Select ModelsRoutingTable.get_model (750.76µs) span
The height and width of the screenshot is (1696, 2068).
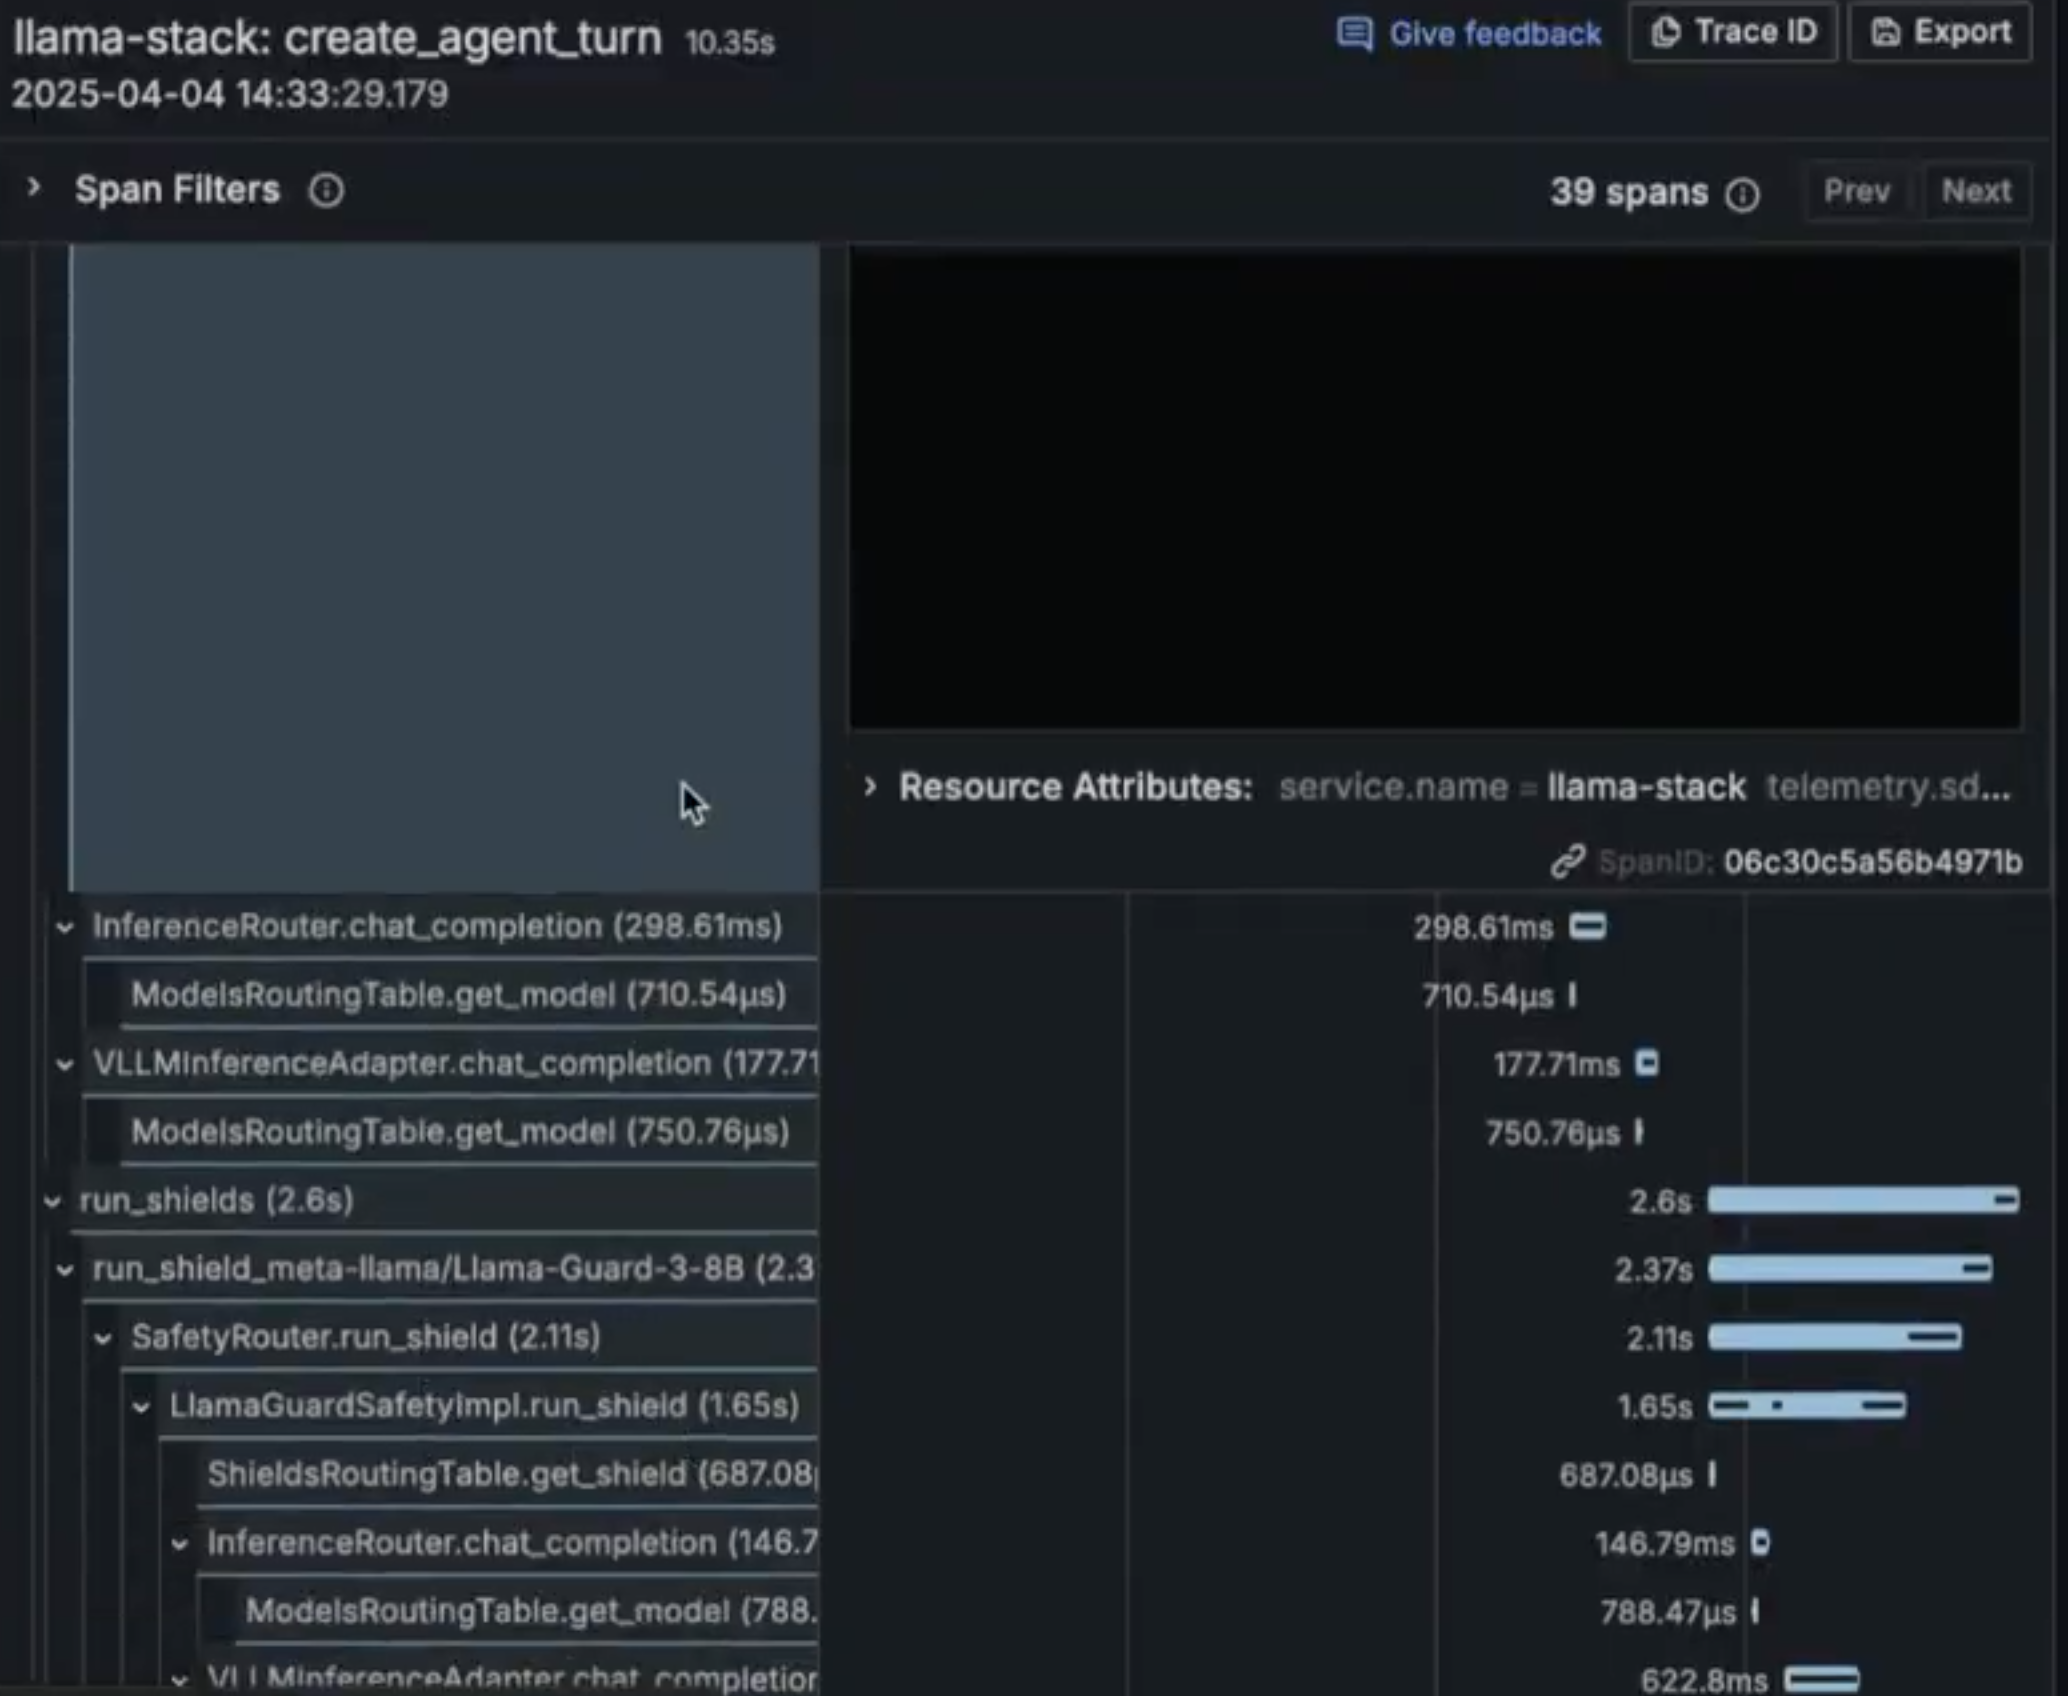click(460, 1131)
